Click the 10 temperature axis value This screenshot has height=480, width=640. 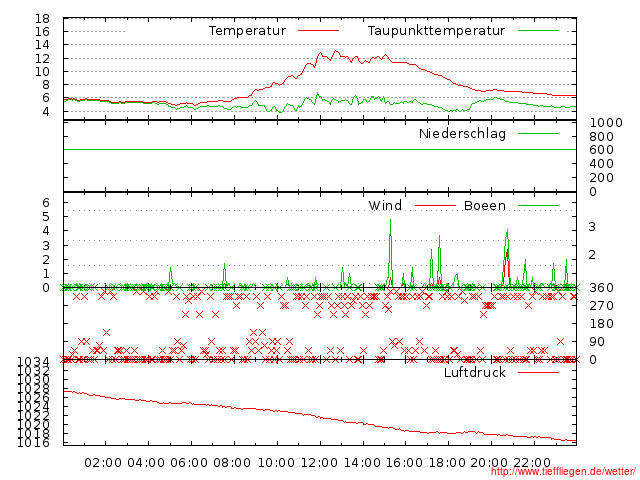(42, 72)
